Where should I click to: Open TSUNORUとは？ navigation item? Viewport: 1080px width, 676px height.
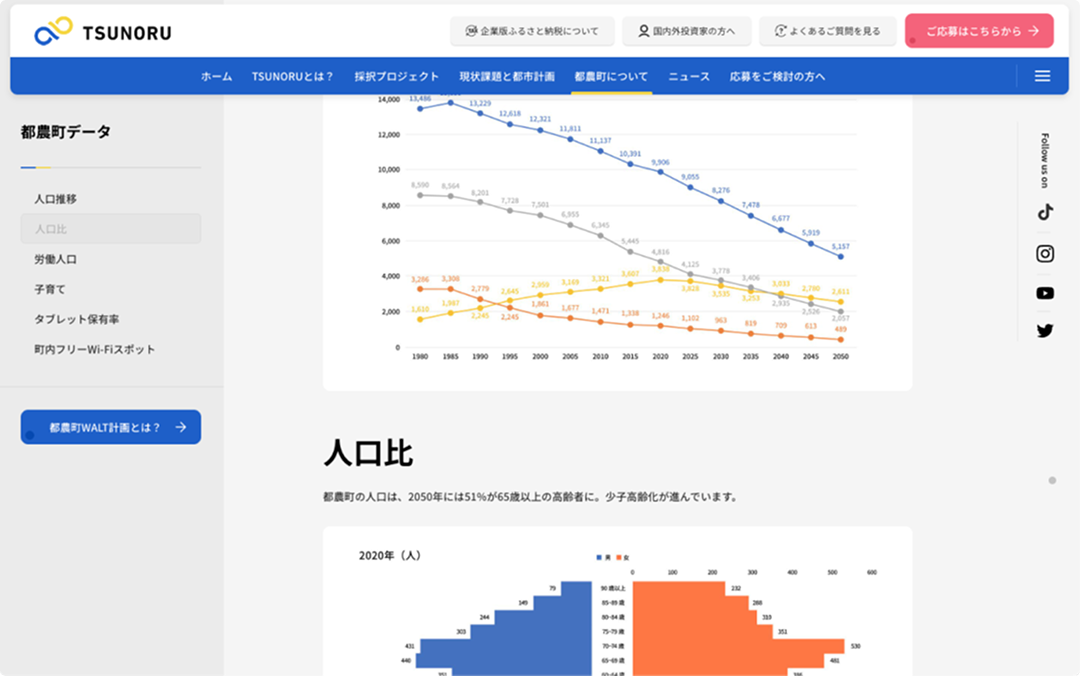click(293, 76)
